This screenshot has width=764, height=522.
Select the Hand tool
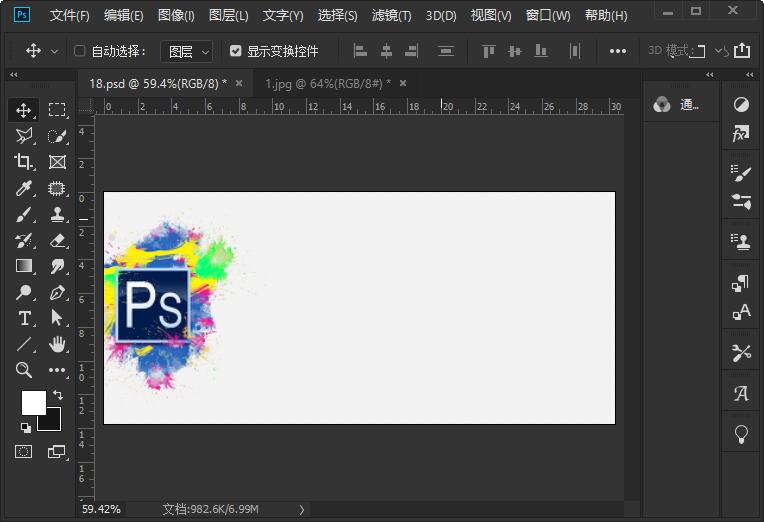point(57,345)
